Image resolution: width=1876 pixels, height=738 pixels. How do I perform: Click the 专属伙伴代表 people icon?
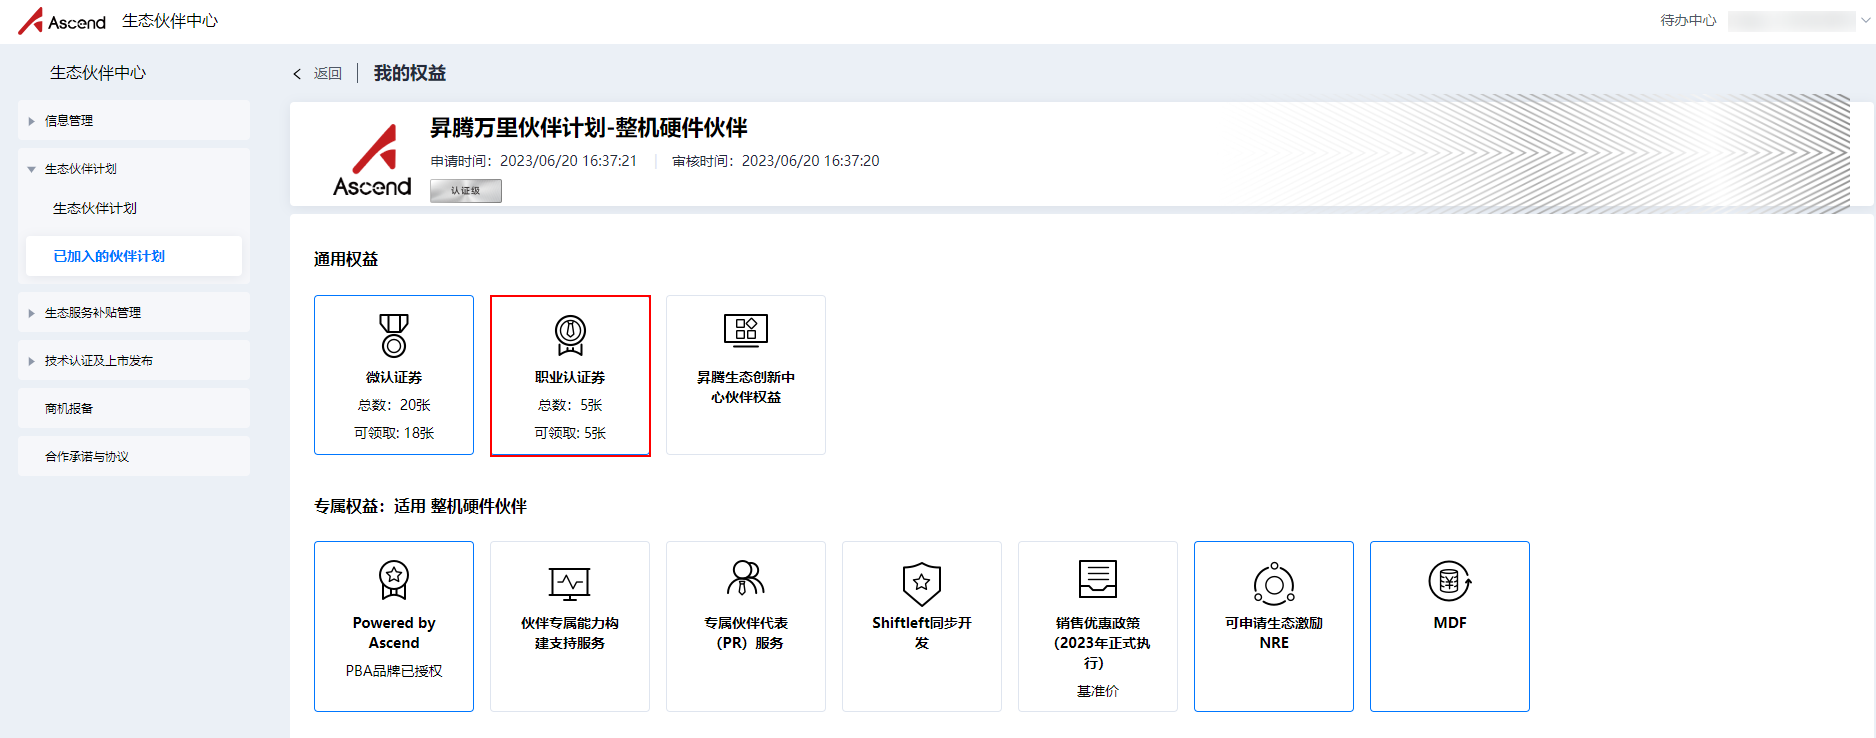click(746, 578)
